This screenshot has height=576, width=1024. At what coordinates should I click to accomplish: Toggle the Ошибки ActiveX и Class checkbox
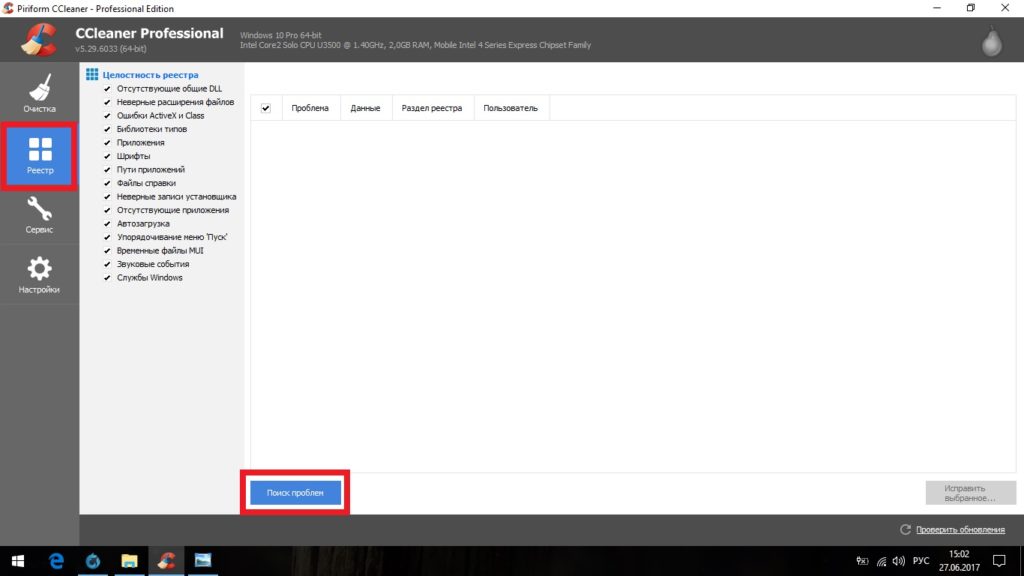point(107,116)
